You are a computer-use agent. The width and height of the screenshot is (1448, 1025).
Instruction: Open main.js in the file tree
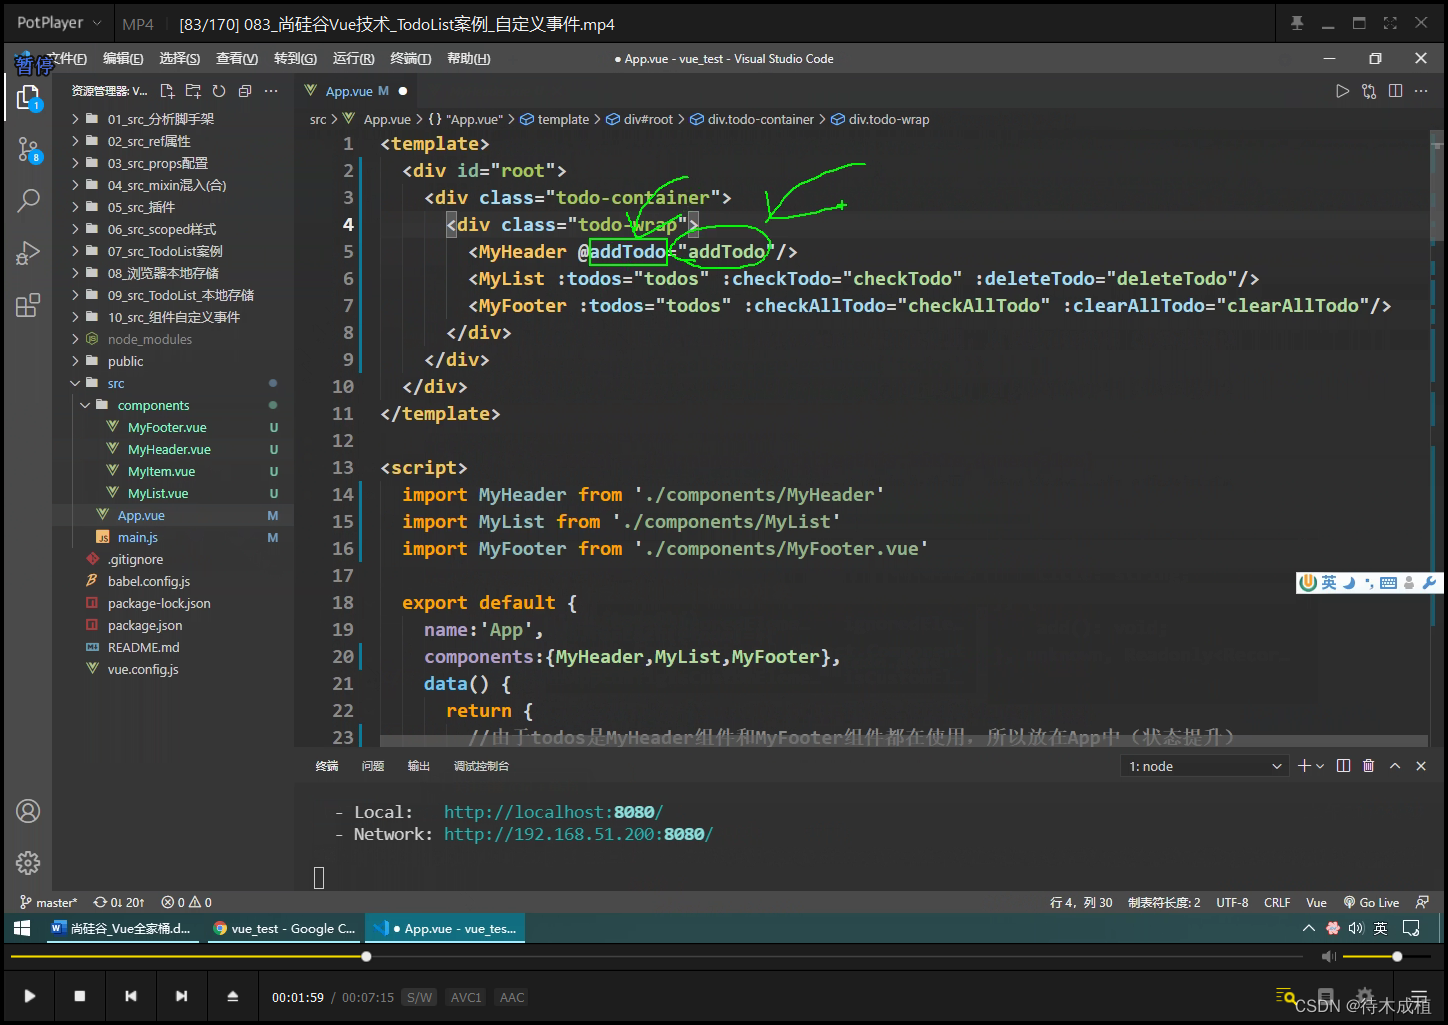[138, 537]
